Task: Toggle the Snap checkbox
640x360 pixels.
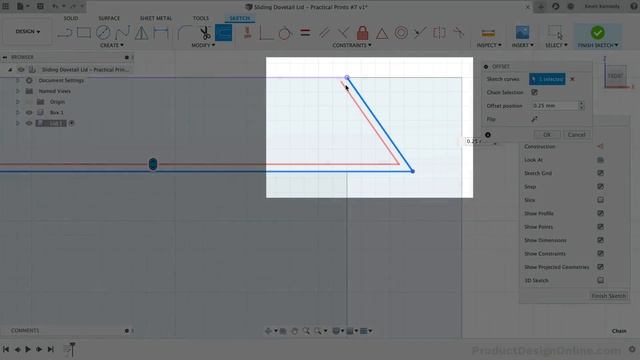Action: click(x=600, y=187)
